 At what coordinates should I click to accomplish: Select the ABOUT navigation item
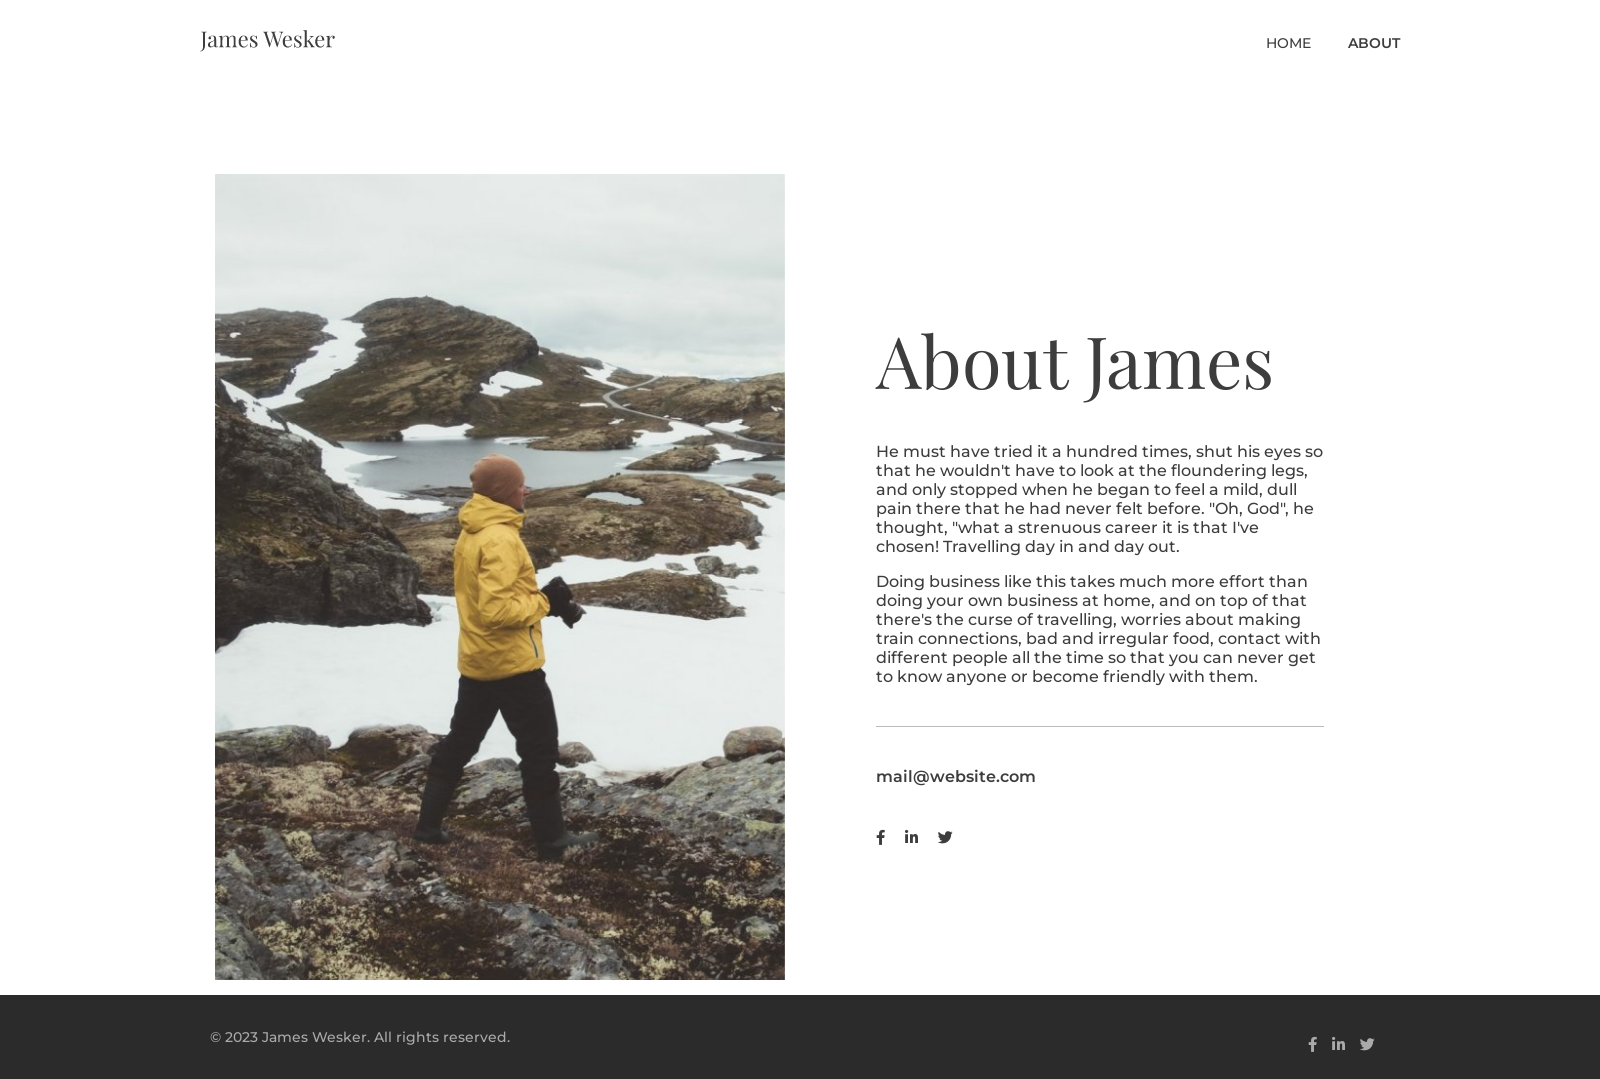pos(1373,43)
